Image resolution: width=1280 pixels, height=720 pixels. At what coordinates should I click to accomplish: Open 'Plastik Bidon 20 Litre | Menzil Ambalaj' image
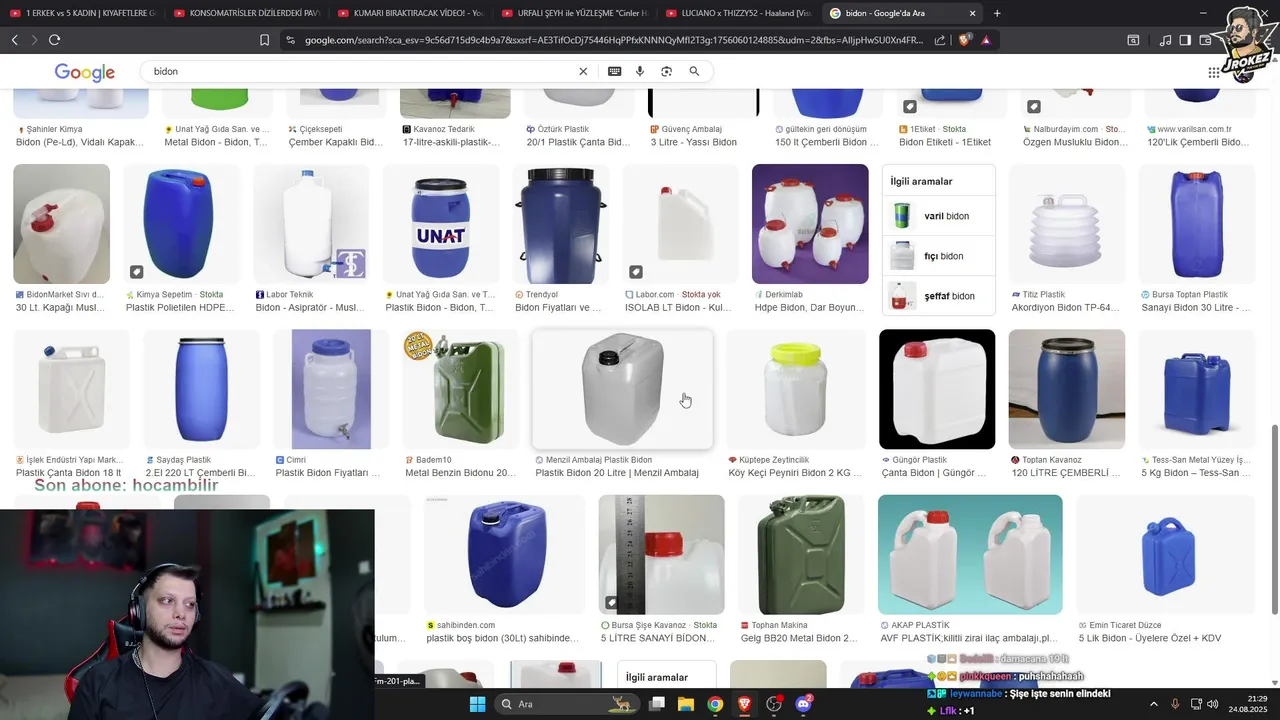click(621, 389)
